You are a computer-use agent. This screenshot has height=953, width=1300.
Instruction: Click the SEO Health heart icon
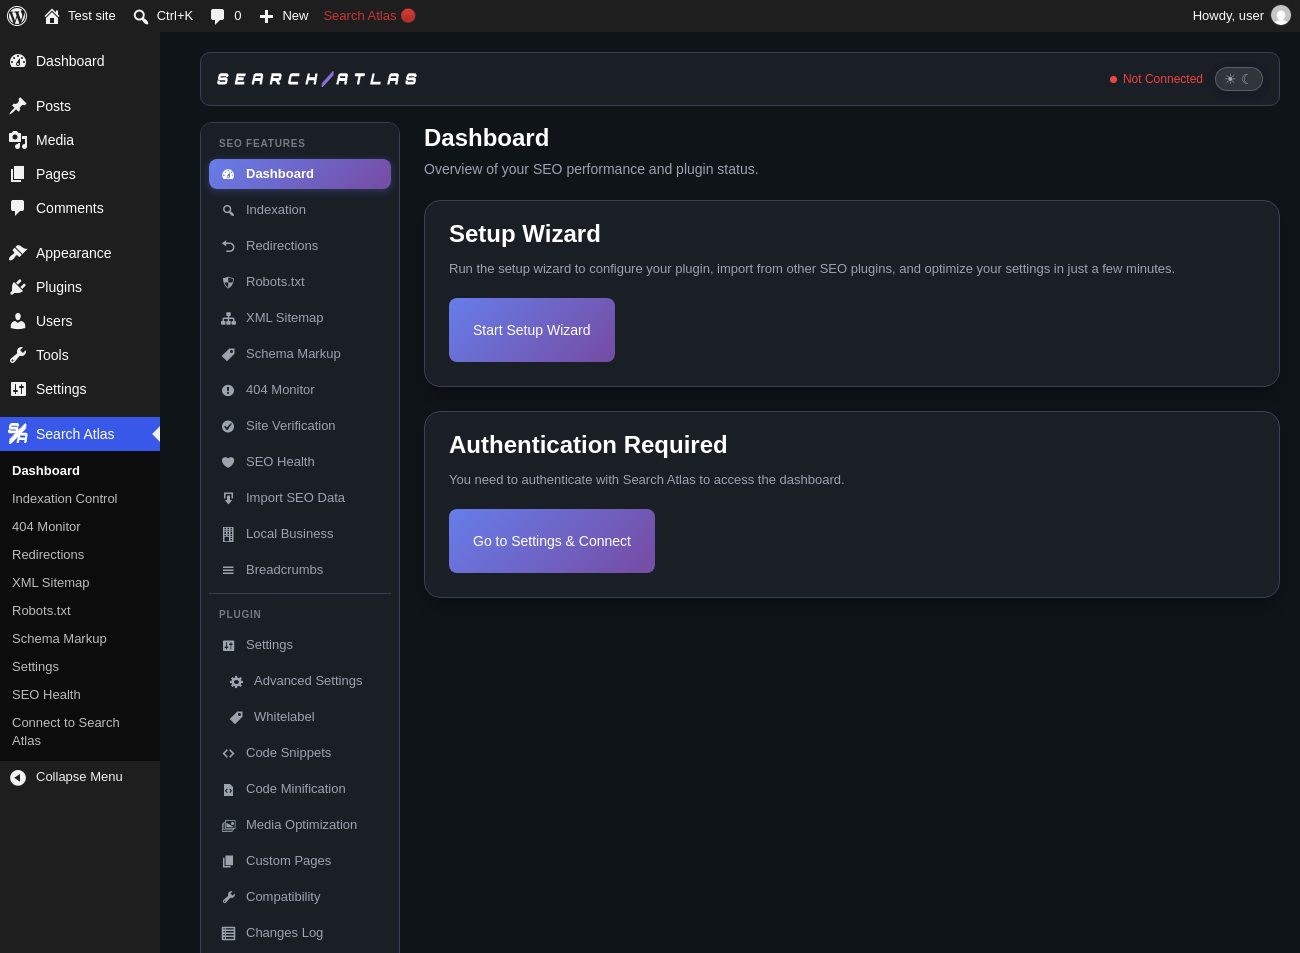[228, 462]
